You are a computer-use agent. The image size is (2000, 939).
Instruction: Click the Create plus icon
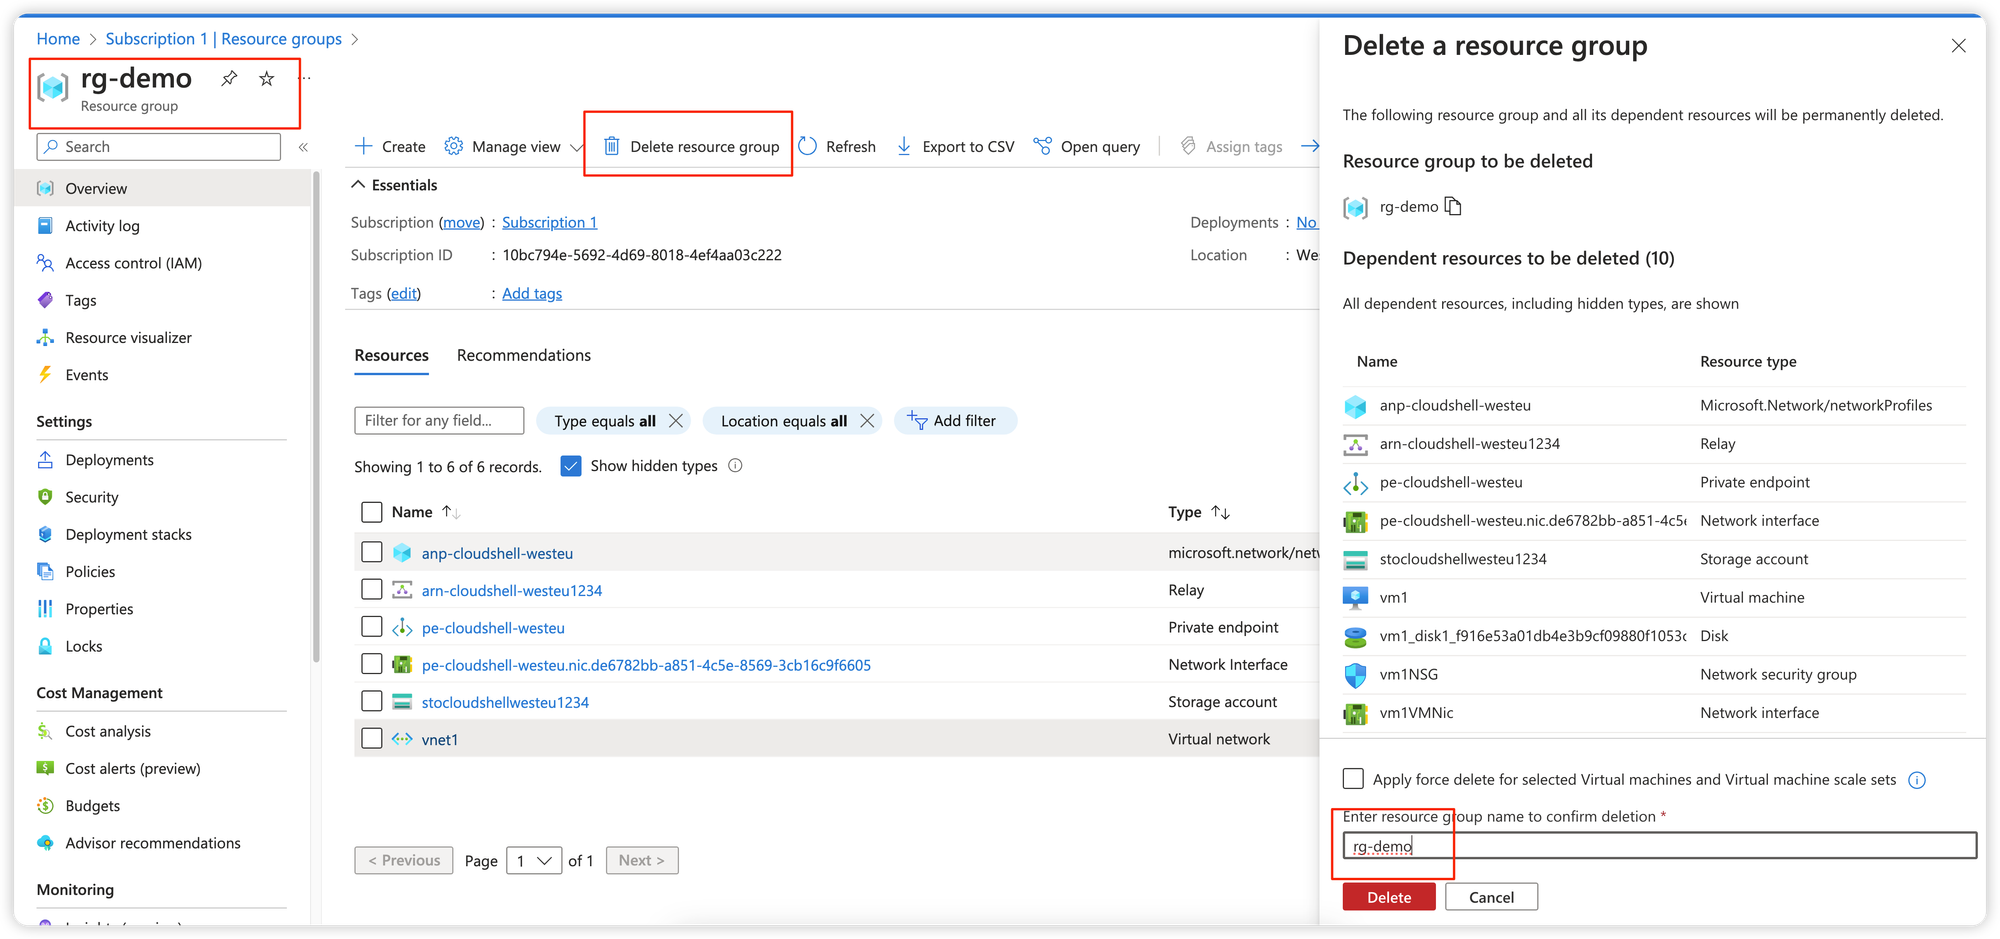coord(364,146)
